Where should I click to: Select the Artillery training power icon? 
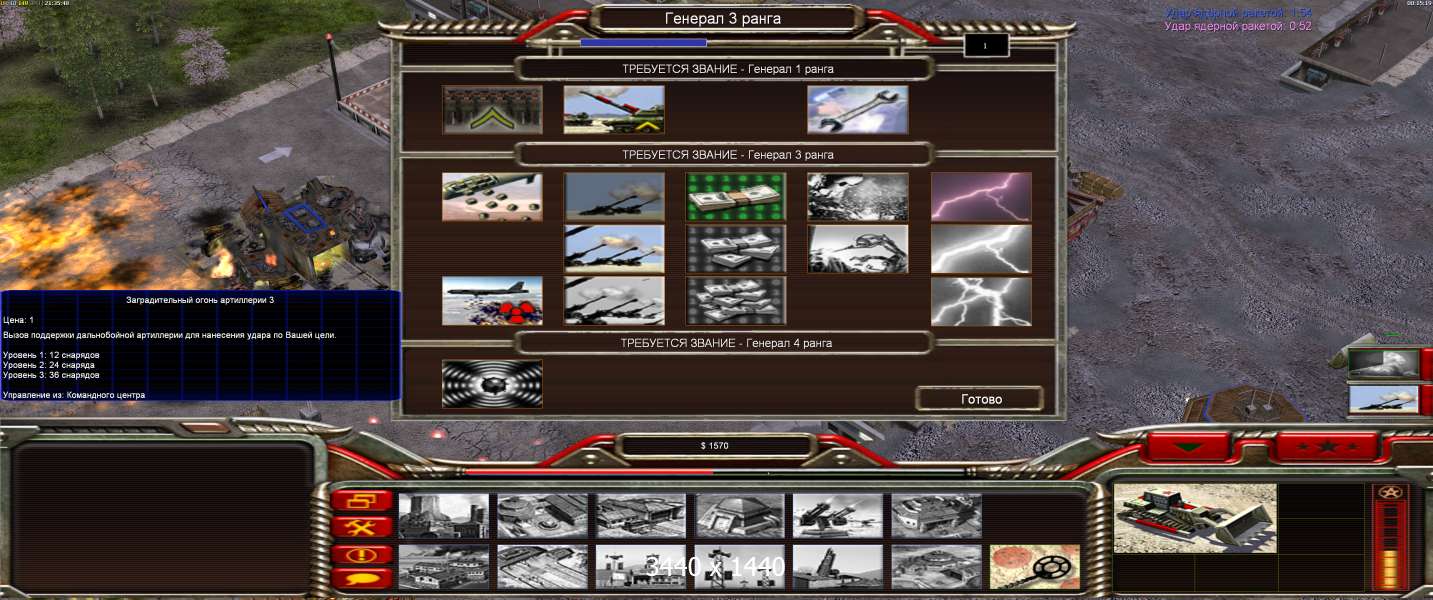614,110
